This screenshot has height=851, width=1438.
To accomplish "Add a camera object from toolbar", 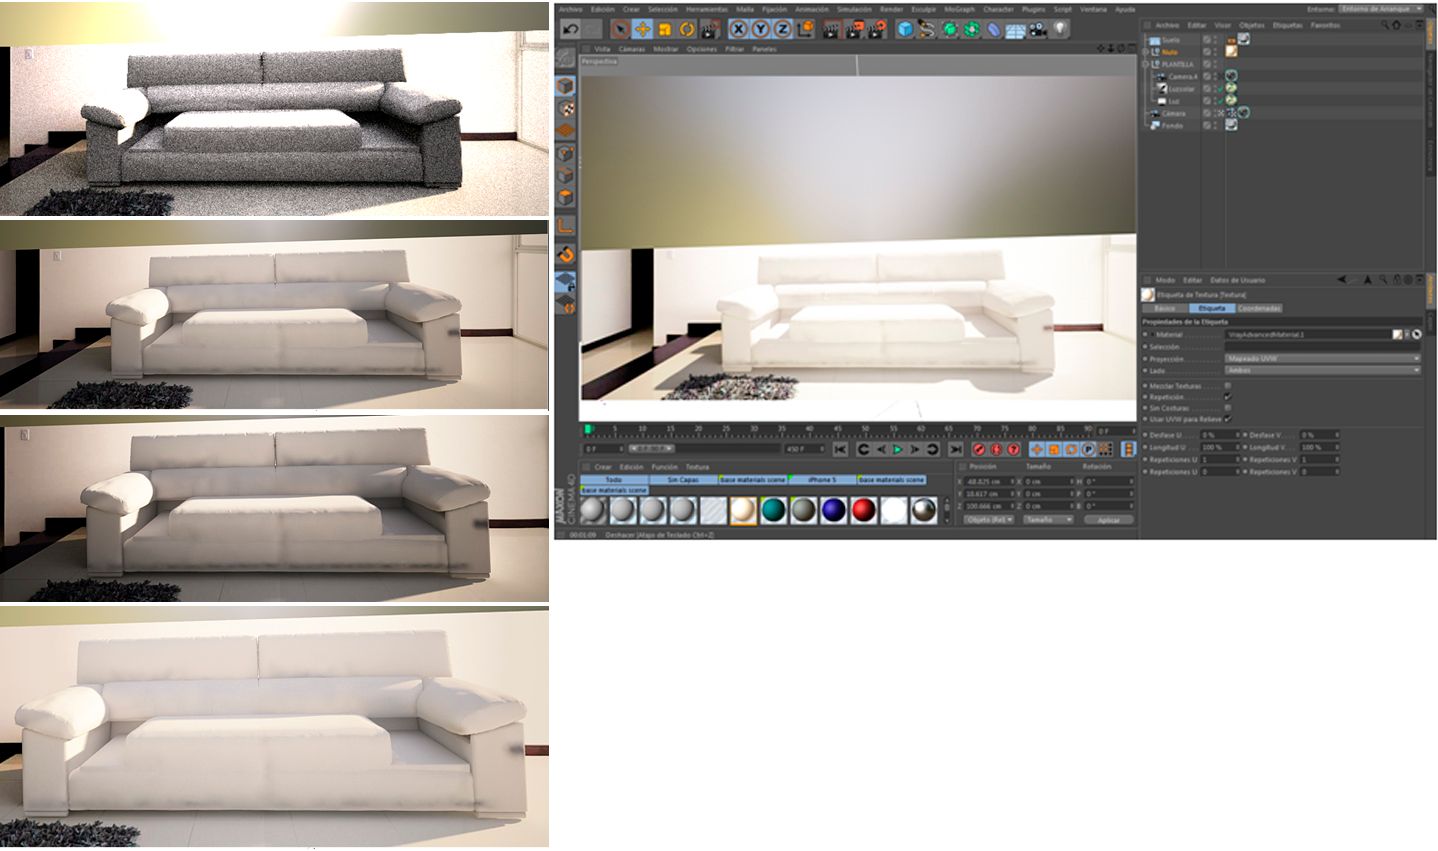I will point(1037,29).
